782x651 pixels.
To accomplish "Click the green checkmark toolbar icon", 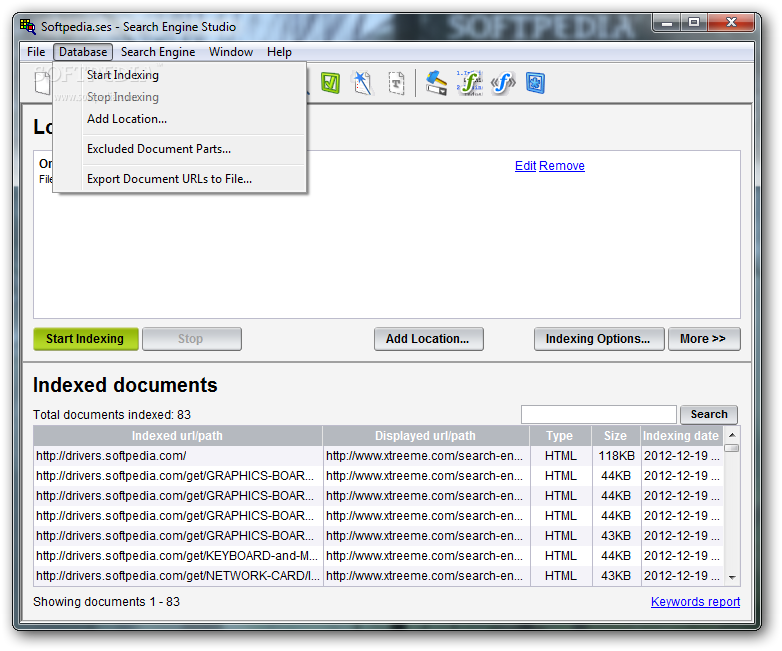I will point(330,83).
